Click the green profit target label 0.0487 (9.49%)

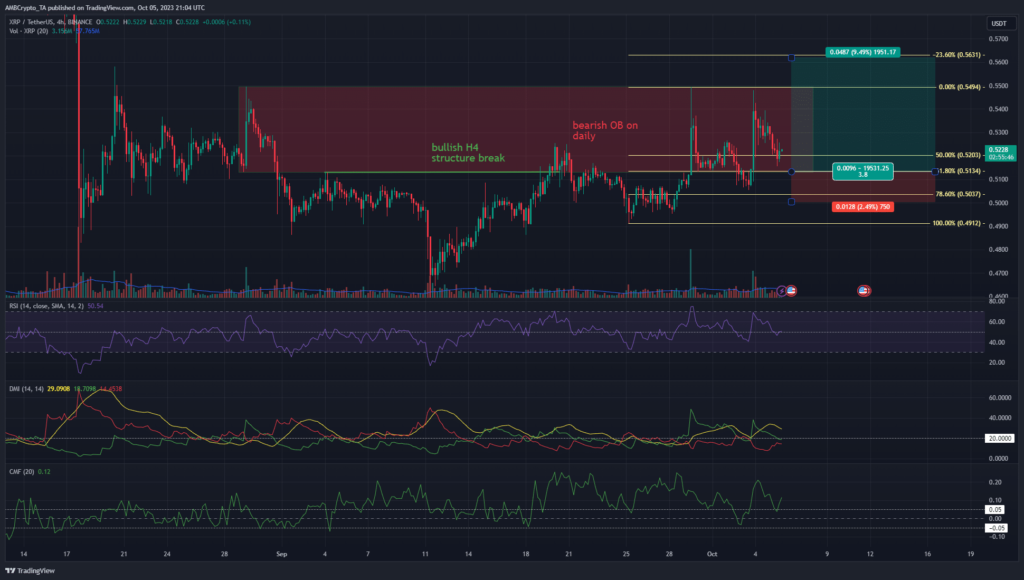click(x=865, y=50)
